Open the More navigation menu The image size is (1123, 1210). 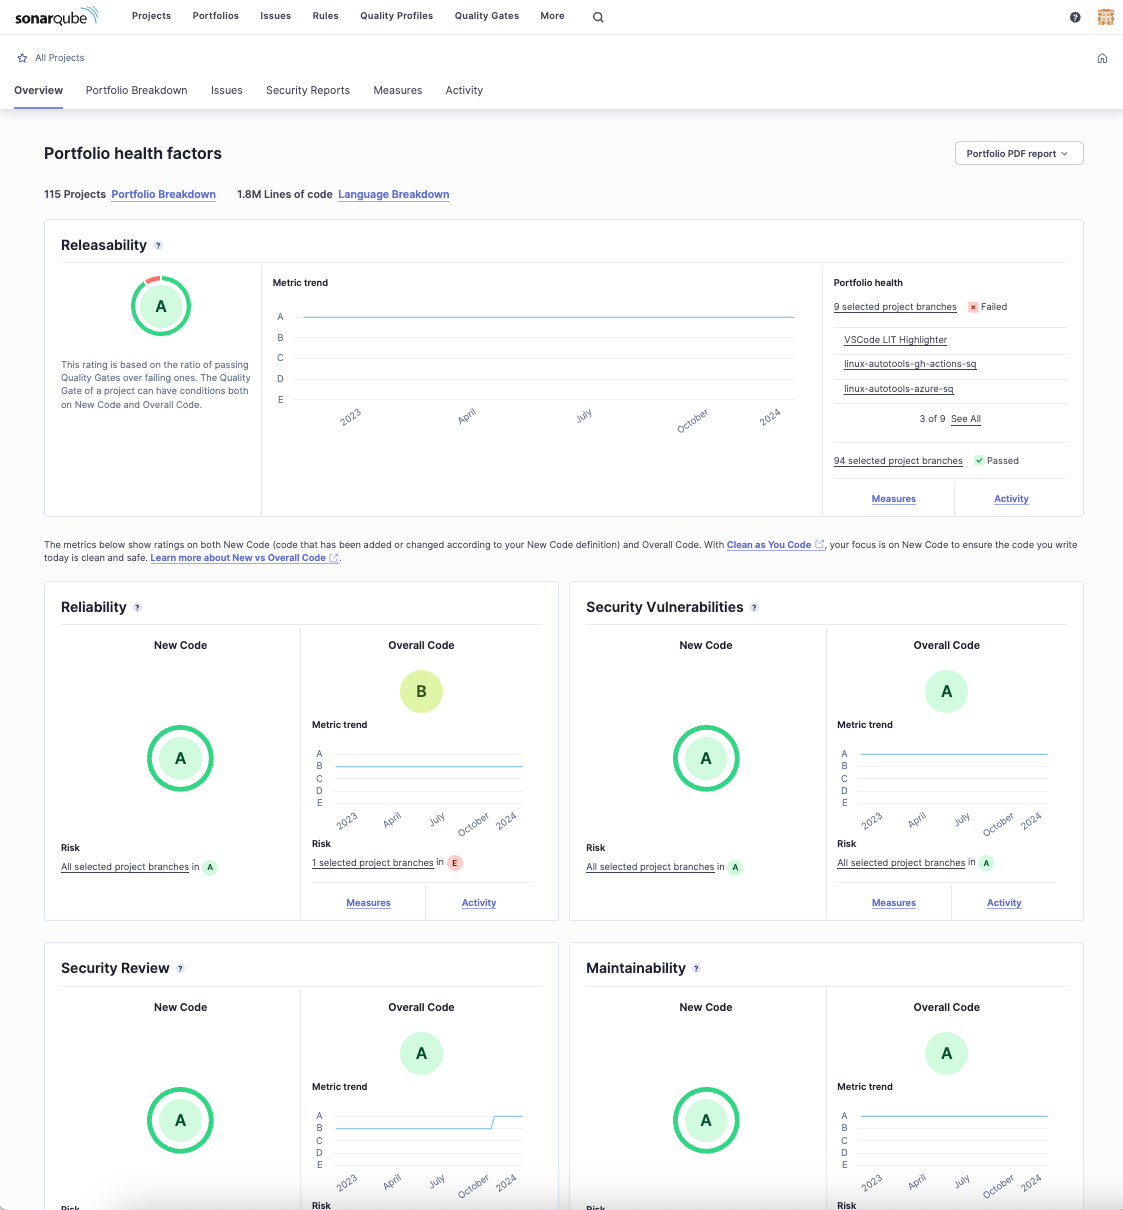click(552, 16)
